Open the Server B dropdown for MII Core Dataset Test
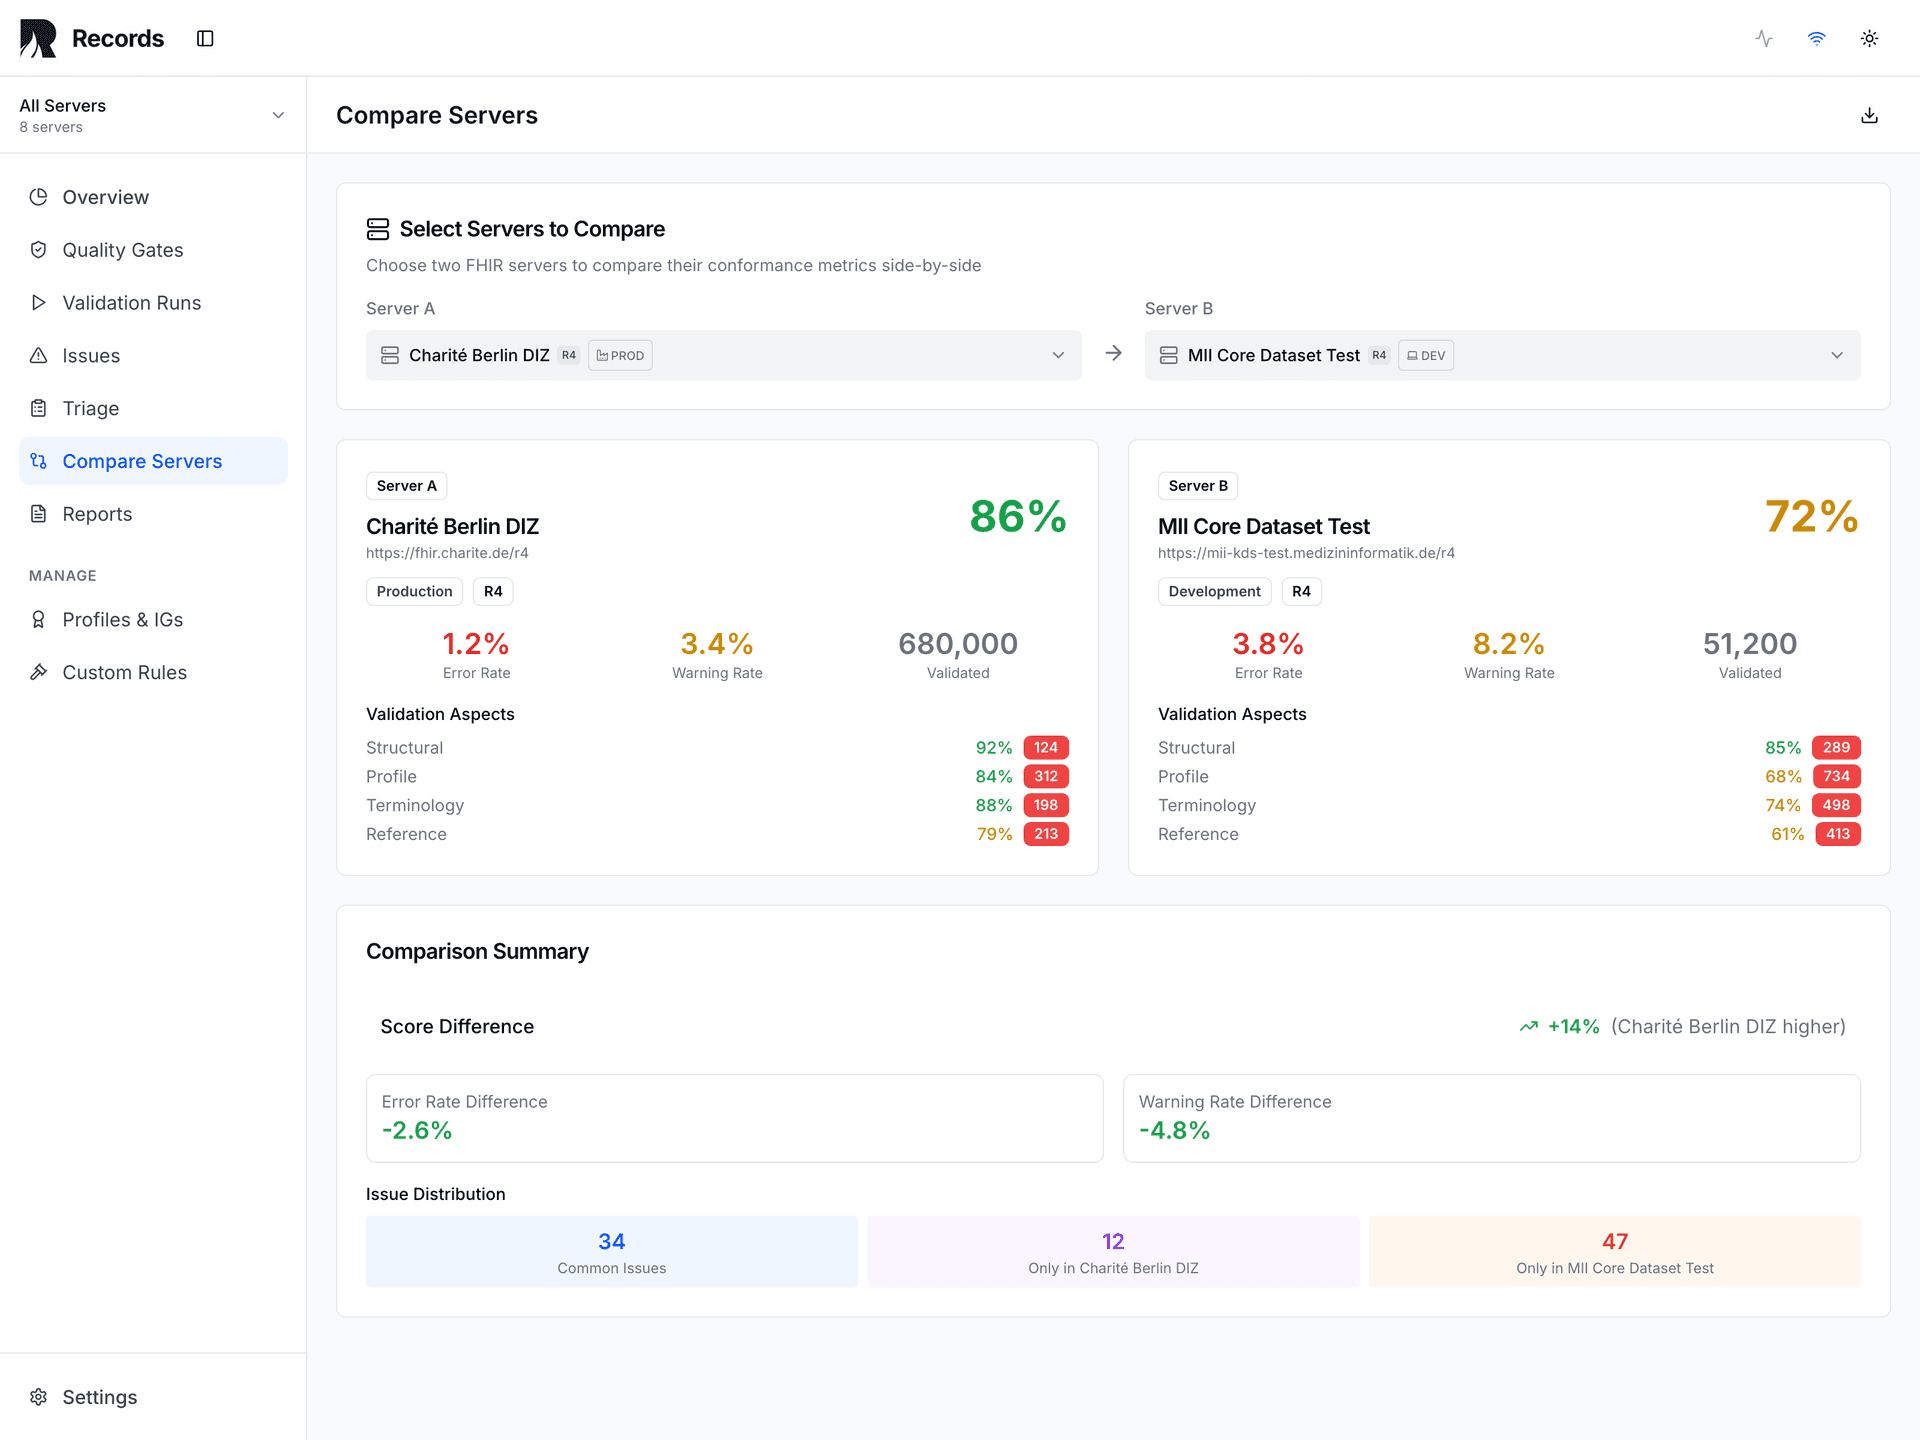 click(x=1837, y=355)
